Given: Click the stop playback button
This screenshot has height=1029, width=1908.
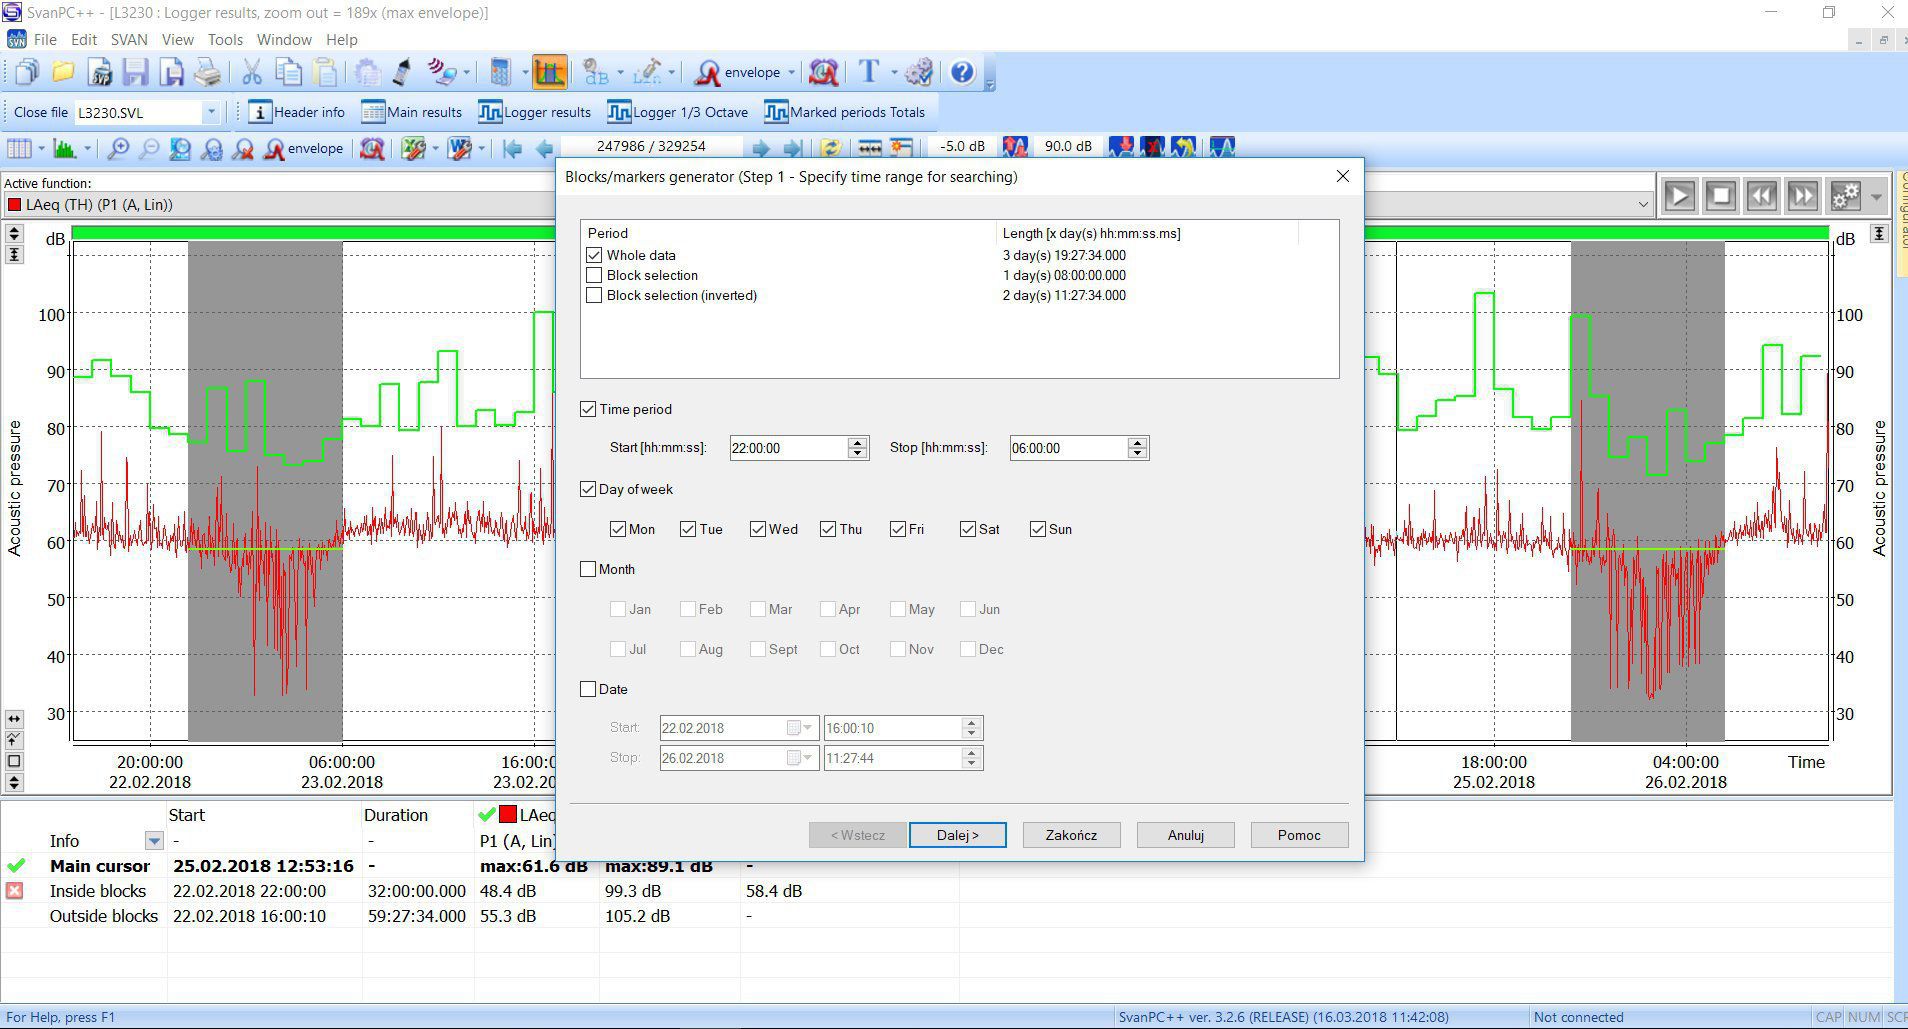Looking at the screenshot, I should pyautogui.click(x=1721, y=196).
